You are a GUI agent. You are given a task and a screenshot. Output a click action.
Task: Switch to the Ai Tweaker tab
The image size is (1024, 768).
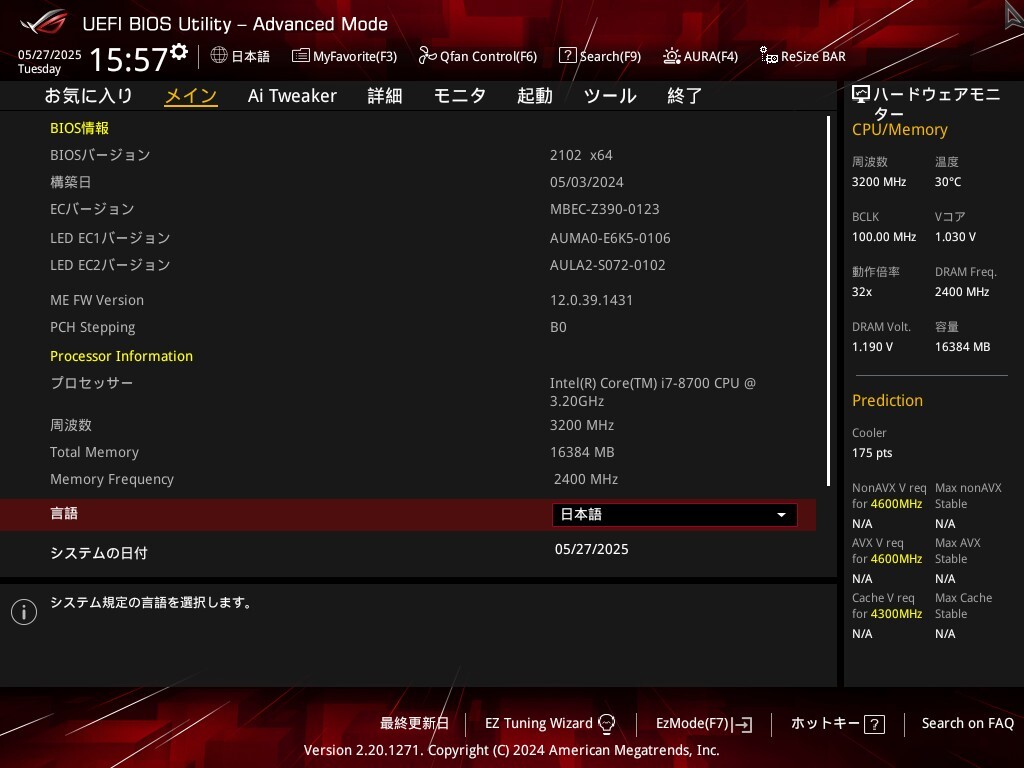click(292, 96)
